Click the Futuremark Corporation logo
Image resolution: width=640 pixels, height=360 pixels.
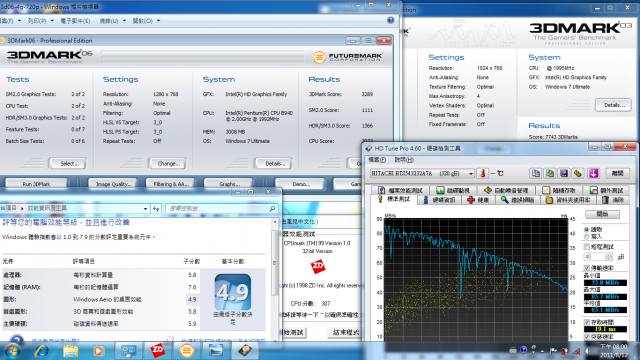tap(348, 57)
